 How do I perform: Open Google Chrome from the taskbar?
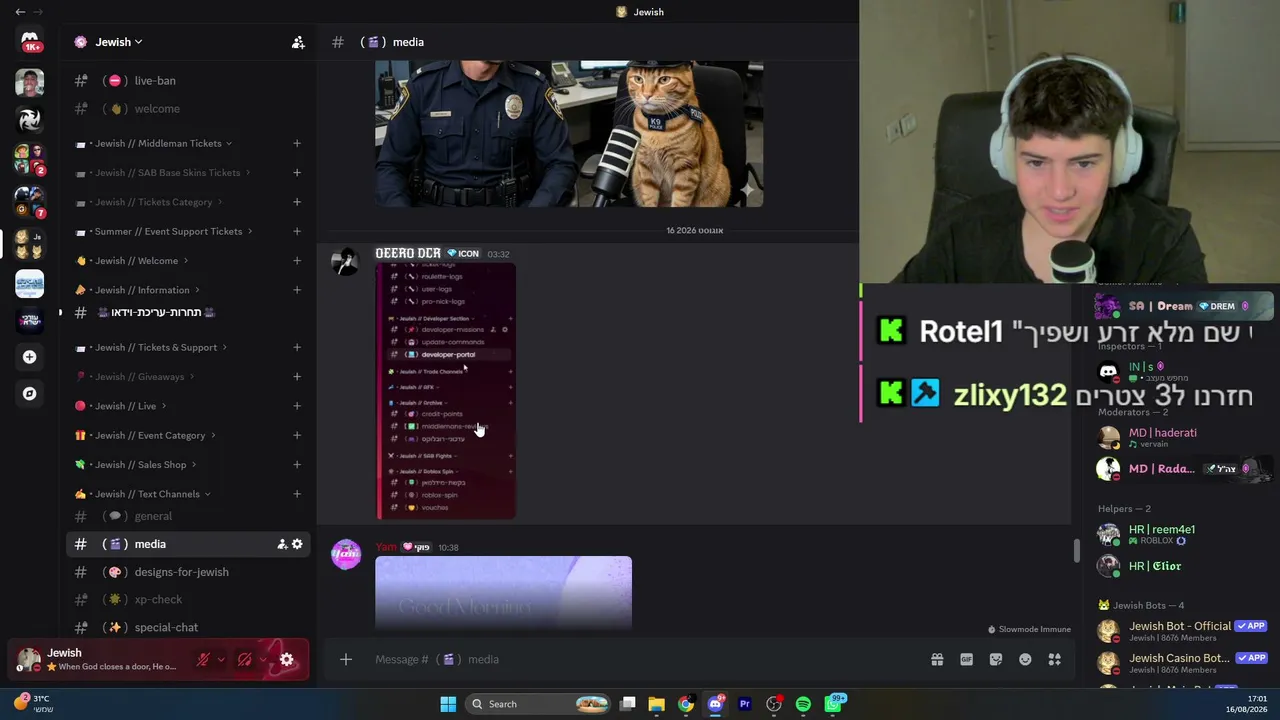coord(685,704)
